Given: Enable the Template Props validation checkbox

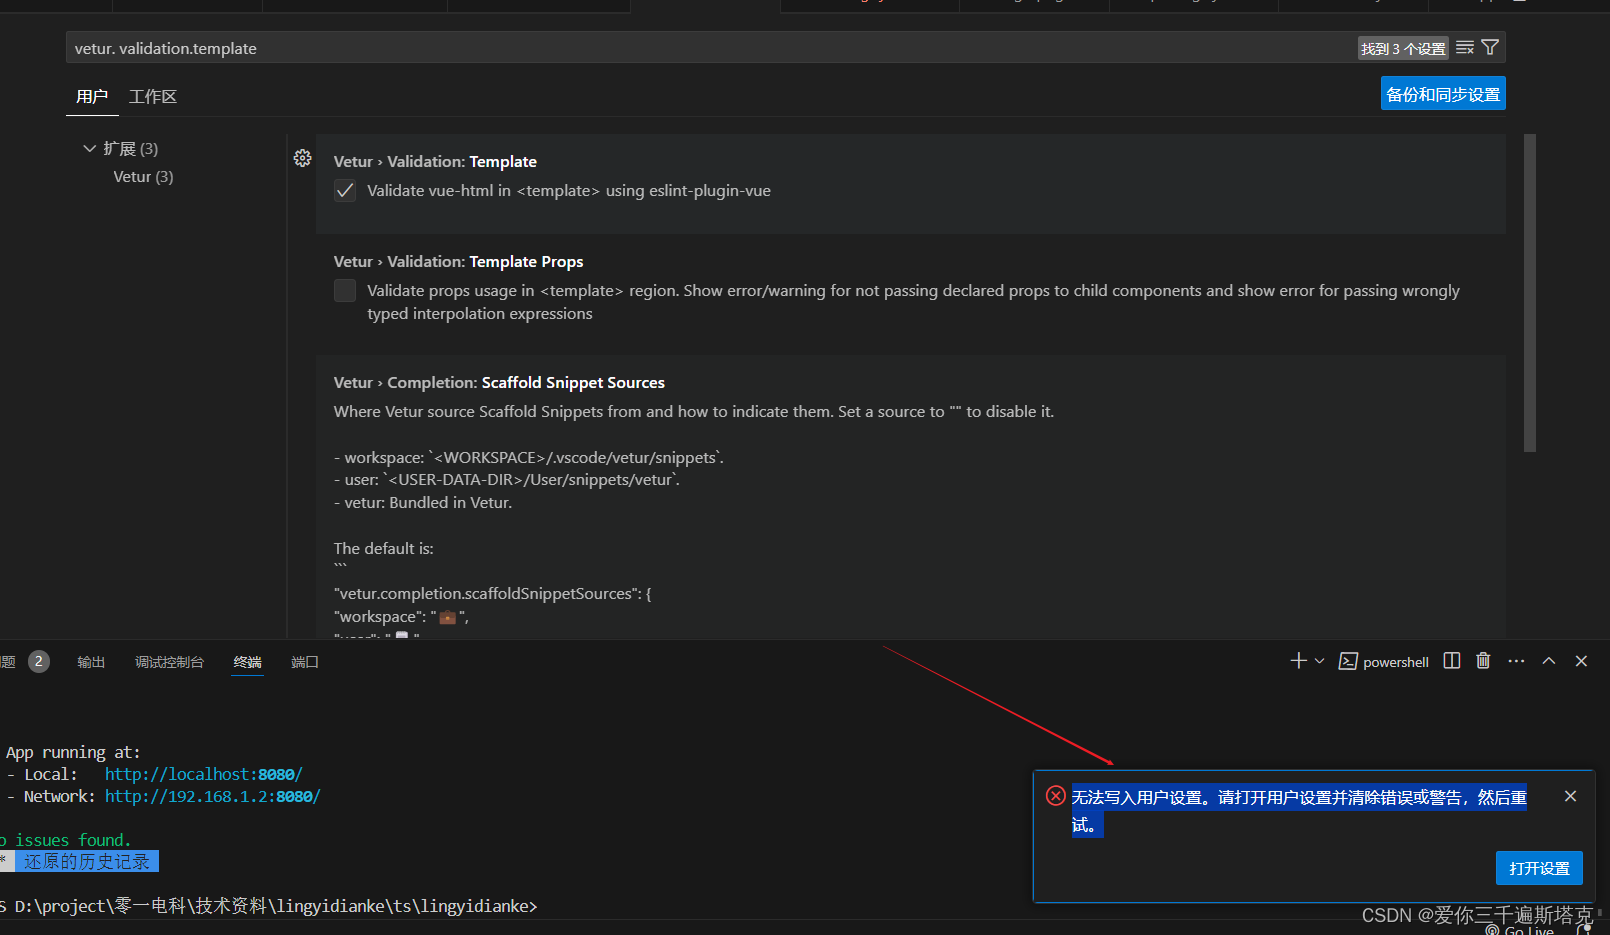Looking at the screenshot, I should (345, 291).
